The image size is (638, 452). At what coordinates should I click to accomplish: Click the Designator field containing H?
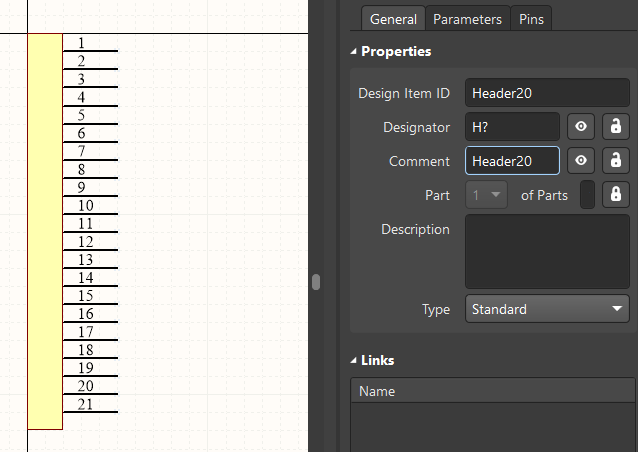[512, 127]
